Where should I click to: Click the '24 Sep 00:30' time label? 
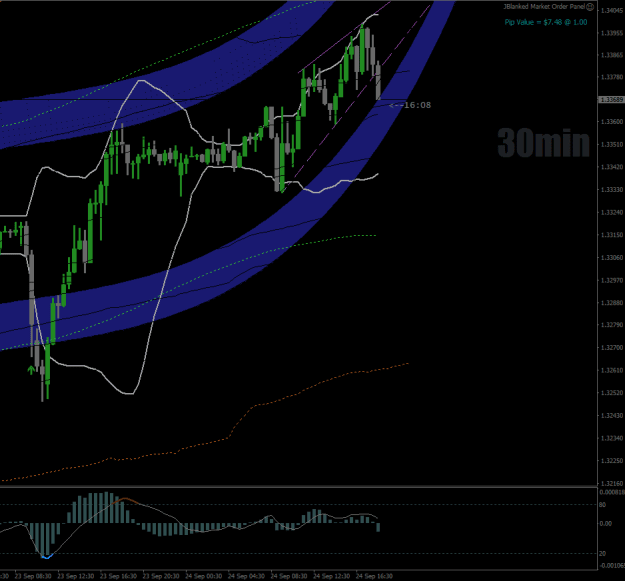tap(204, 576)
